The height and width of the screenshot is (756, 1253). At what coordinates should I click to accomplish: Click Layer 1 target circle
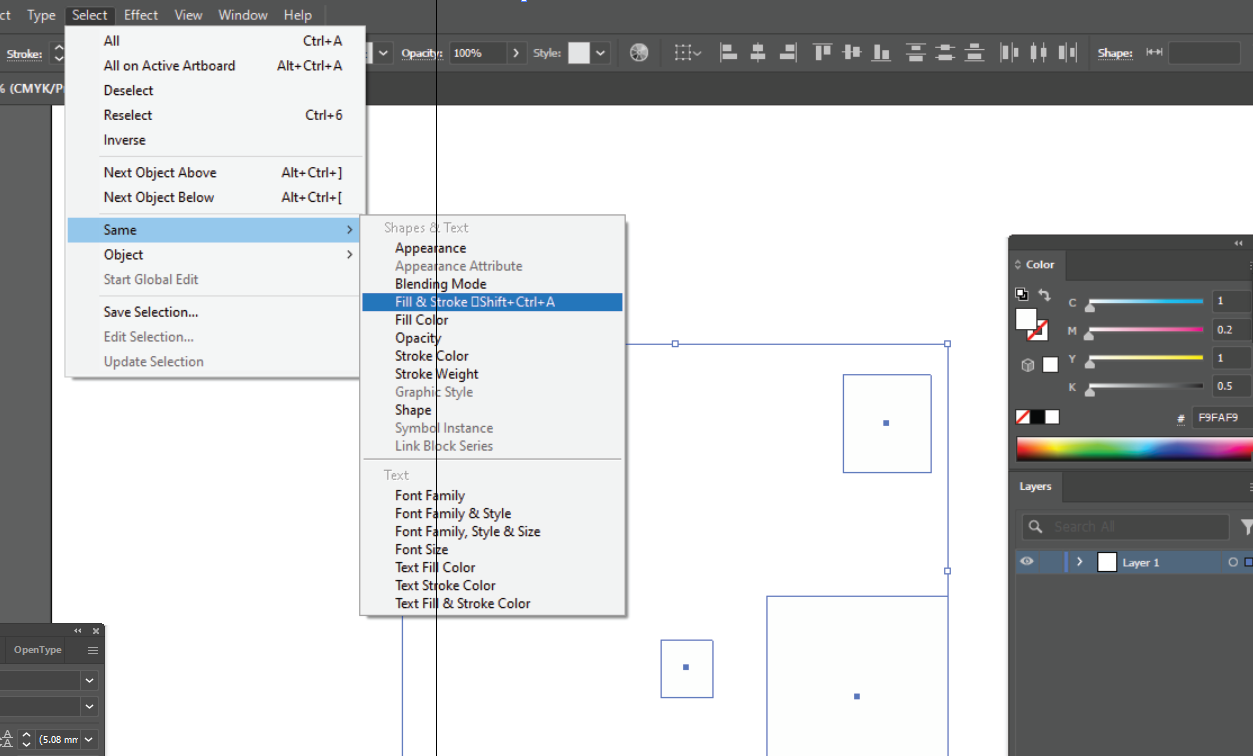coord(1233,563)
